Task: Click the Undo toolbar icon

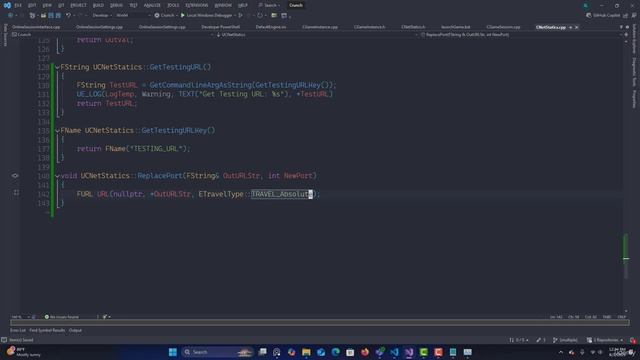Action: [x=68, y=16]
